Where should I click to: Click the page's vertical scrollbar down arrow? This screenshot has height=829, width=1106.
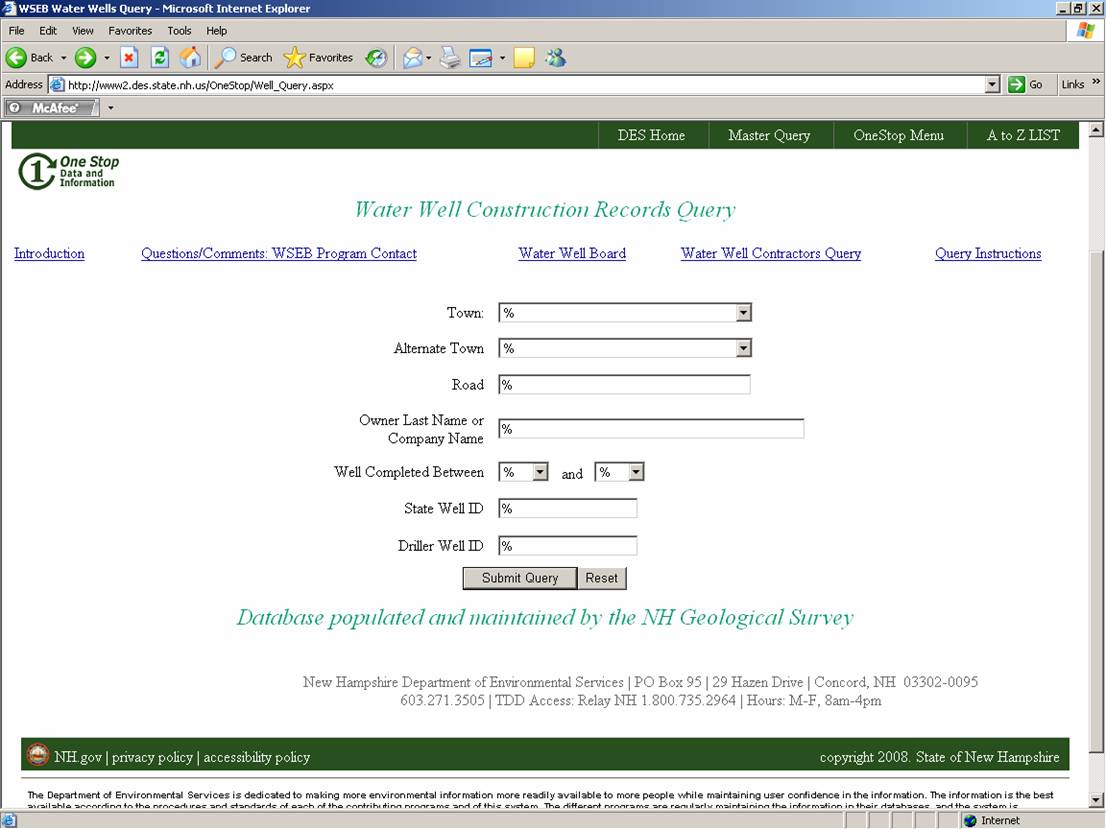[x=1095, y=799]
